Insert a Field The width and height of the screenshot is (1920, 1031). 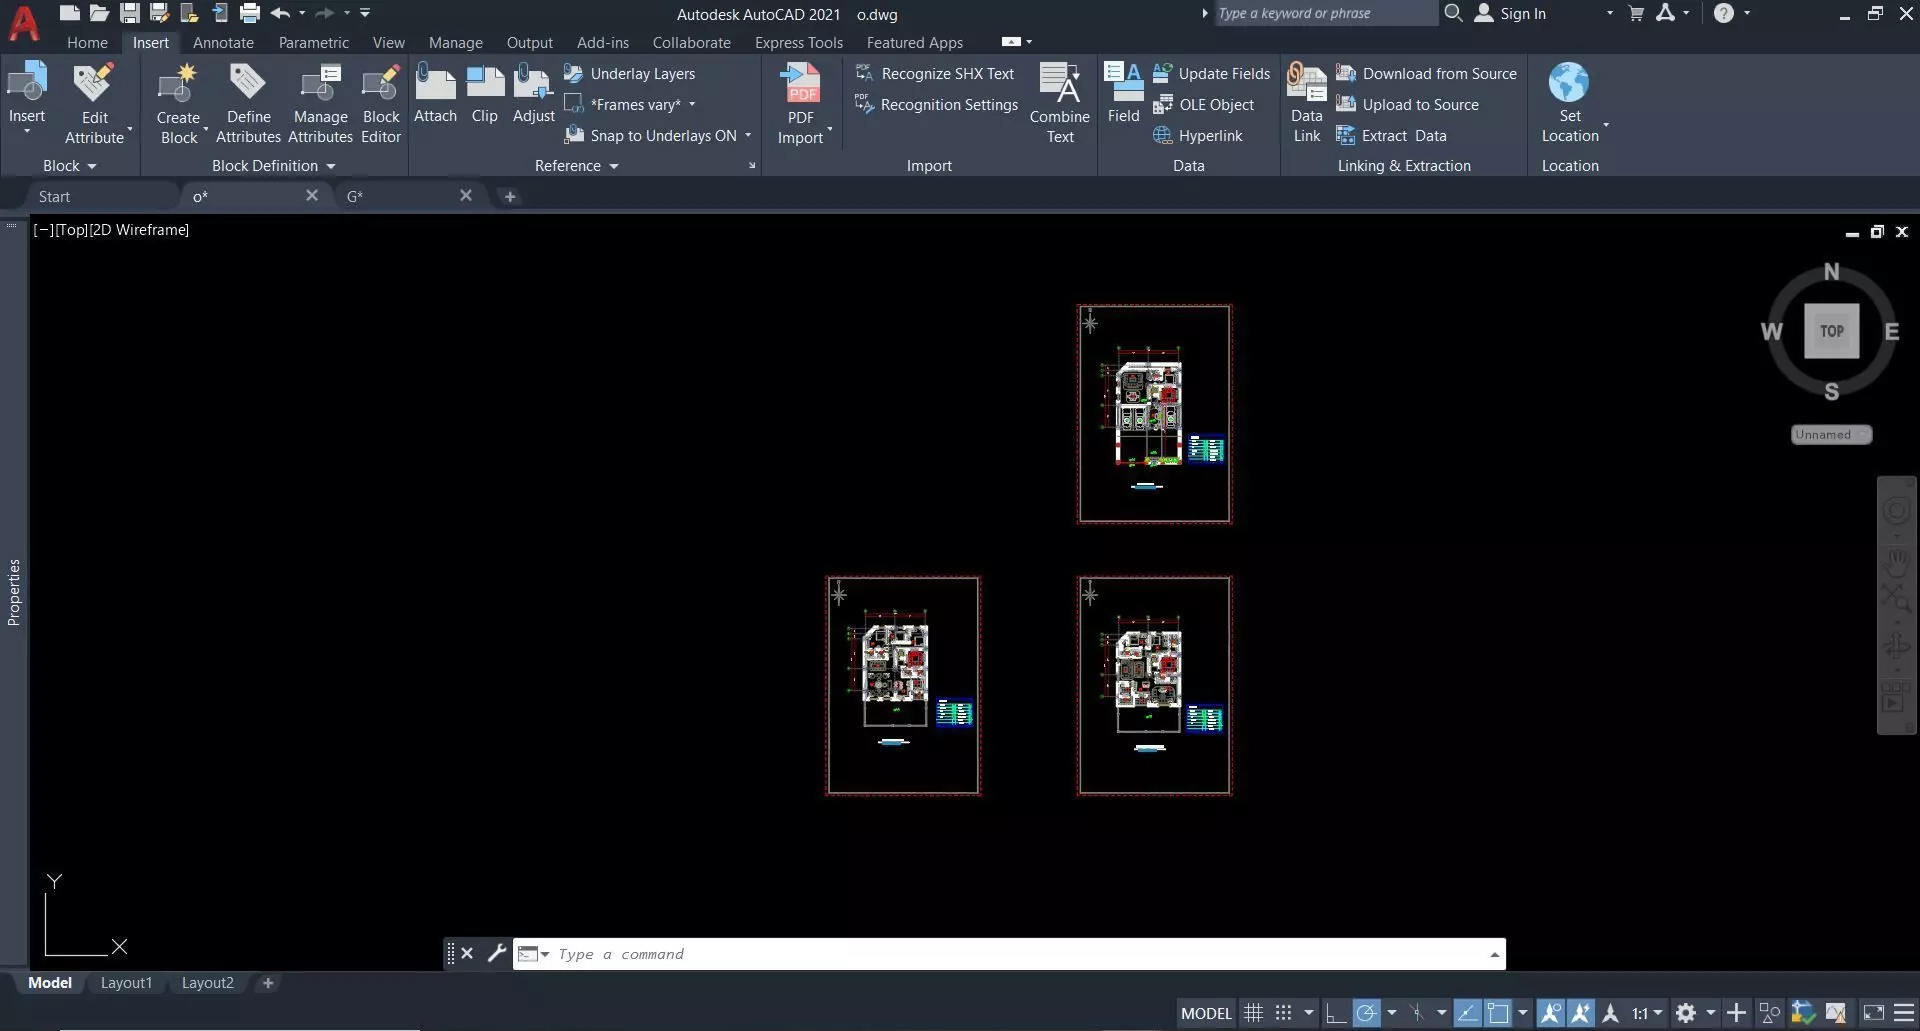pos(1124,94)
